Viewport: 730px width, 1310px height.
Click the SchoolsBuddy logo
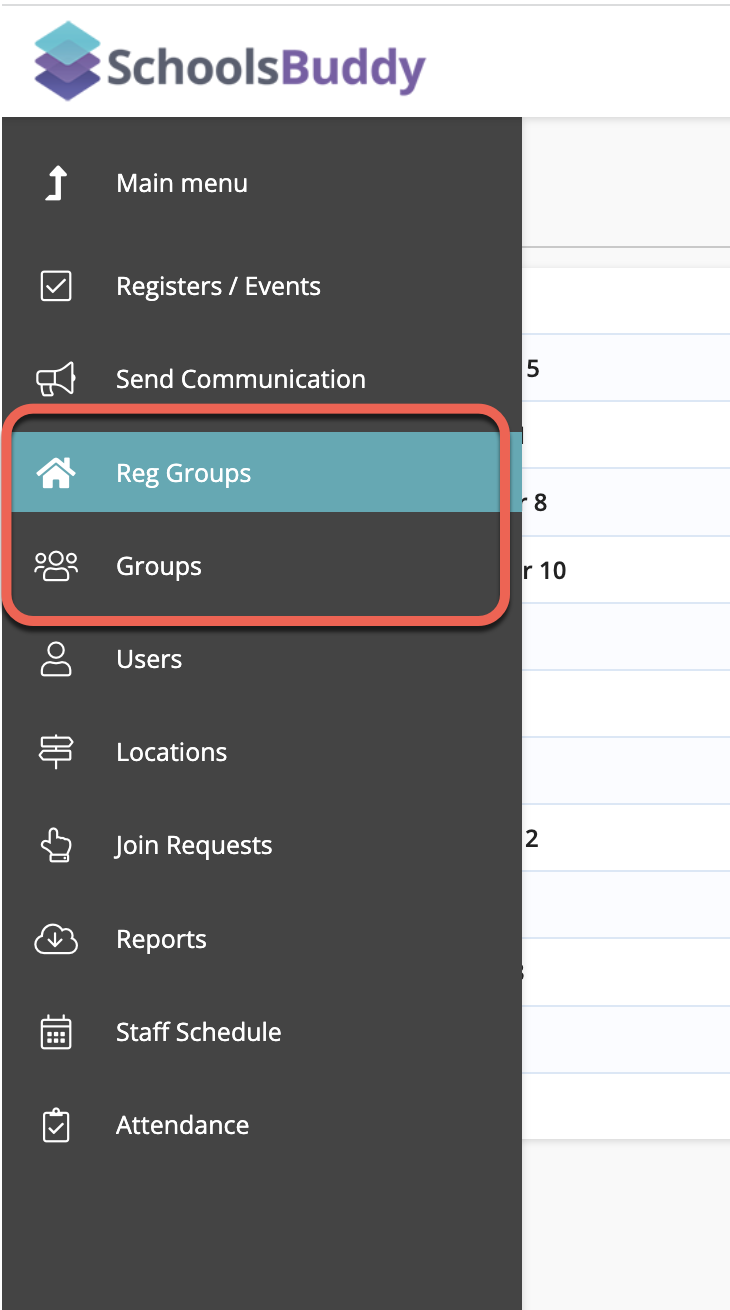coord(230,62)
